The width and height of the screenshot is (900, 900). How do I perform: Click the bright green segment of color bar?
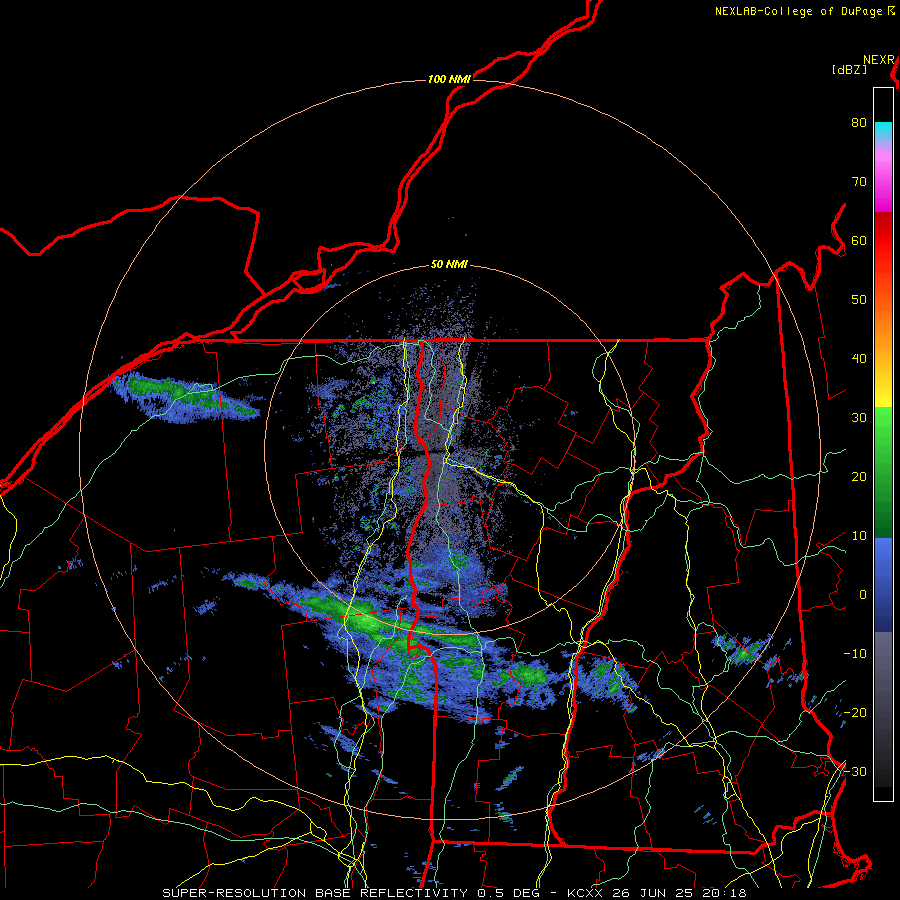[883, 424]
